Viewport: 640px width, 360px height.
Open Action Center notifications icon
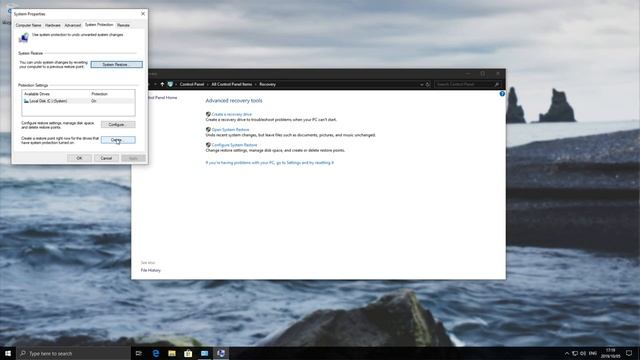tap(629, 353)
